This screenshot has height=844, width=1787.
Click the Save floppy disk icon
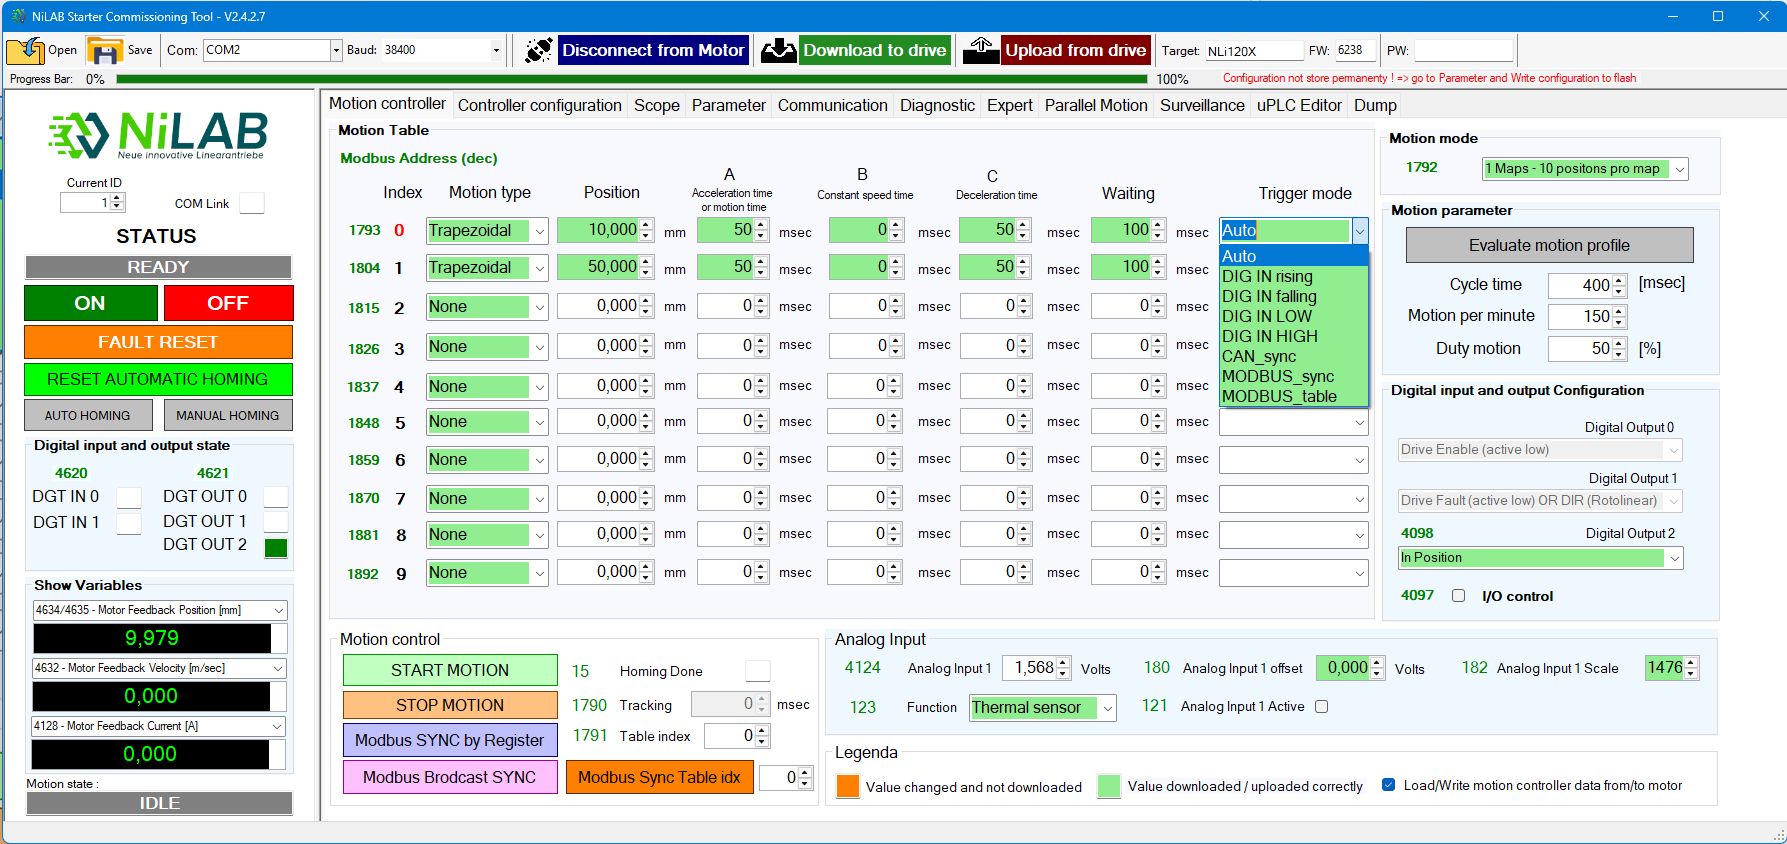click(104, 50)
